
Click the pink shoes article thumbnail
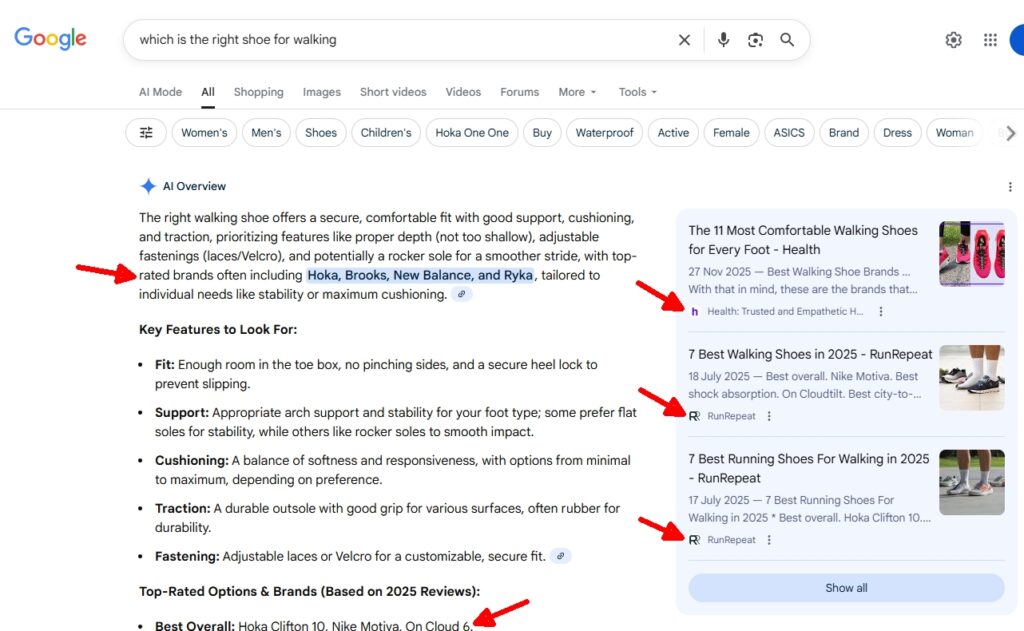coord(971,254)
